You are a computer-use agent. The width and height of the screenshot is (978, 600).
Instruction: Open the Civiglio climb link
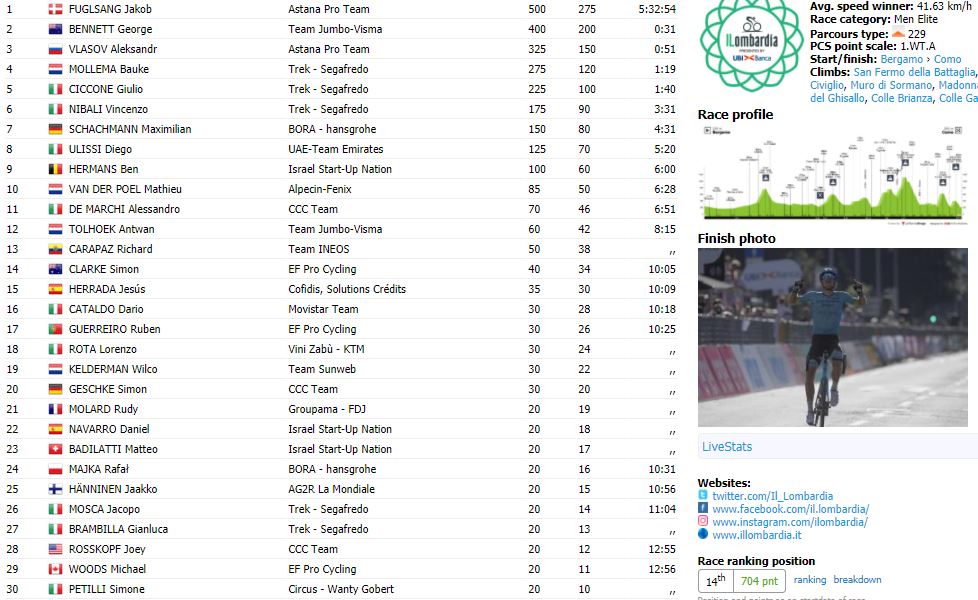pyautogui.click(x=826, y=85)
